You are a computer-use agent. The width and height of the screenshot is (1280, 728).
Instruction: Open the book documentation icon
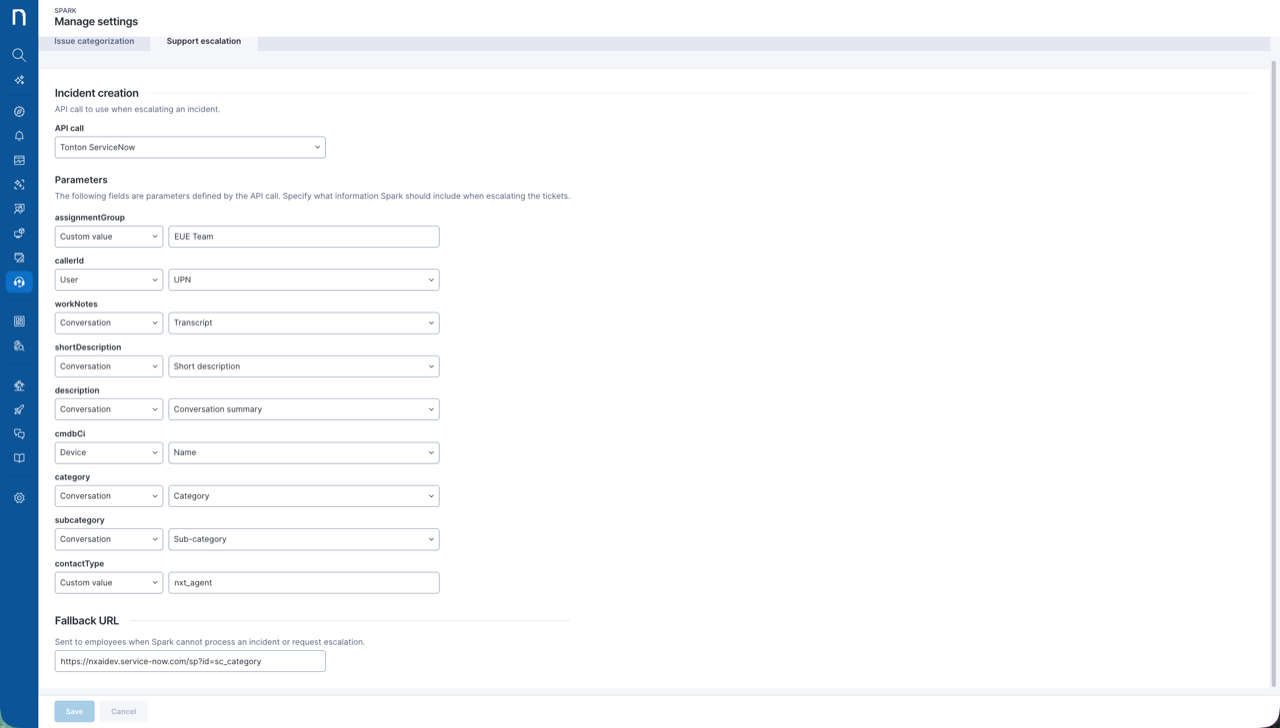(19, 458)
